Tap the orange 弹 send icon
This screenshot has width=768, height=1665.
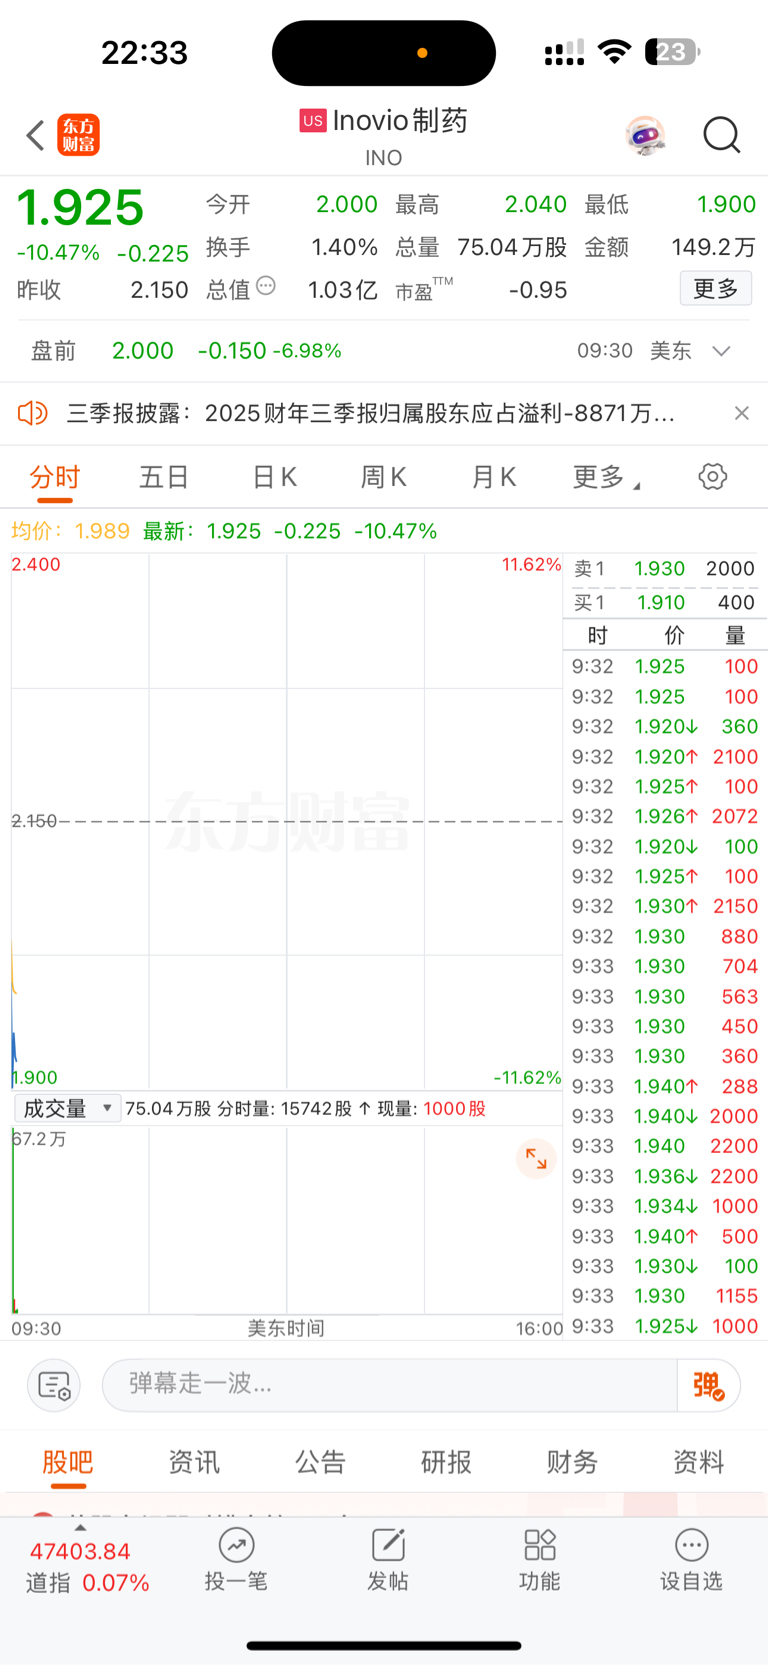click(708, 1385)
